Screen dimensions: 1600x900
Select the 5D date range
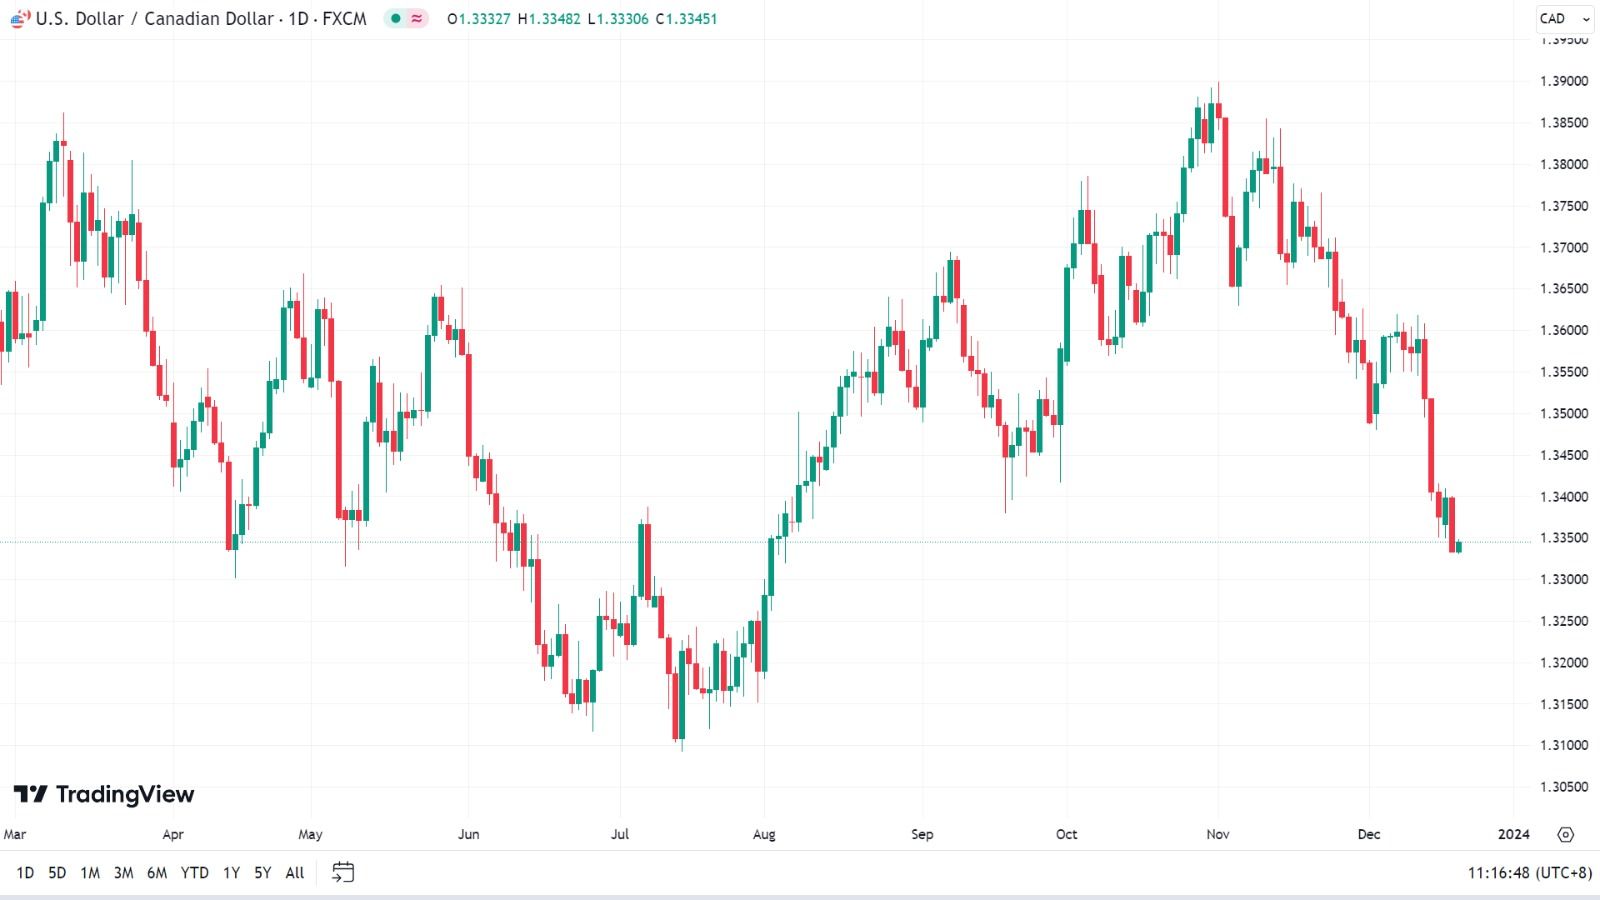[57, 873]
